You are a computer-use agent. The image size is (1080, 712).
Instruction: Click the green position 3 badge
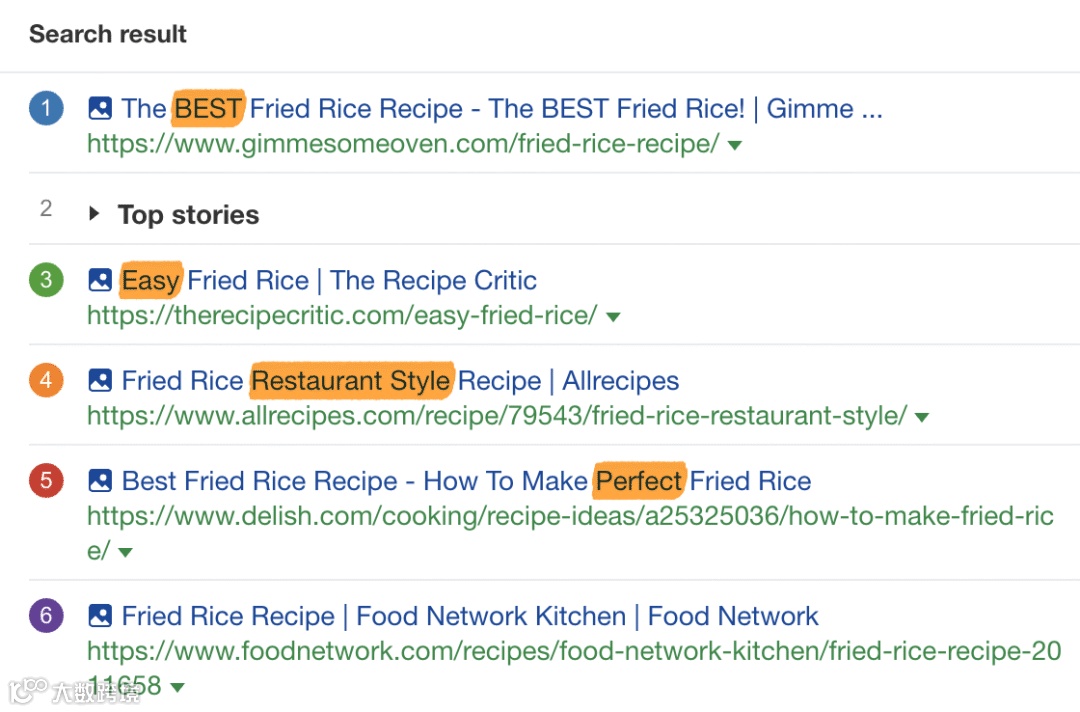46,280
